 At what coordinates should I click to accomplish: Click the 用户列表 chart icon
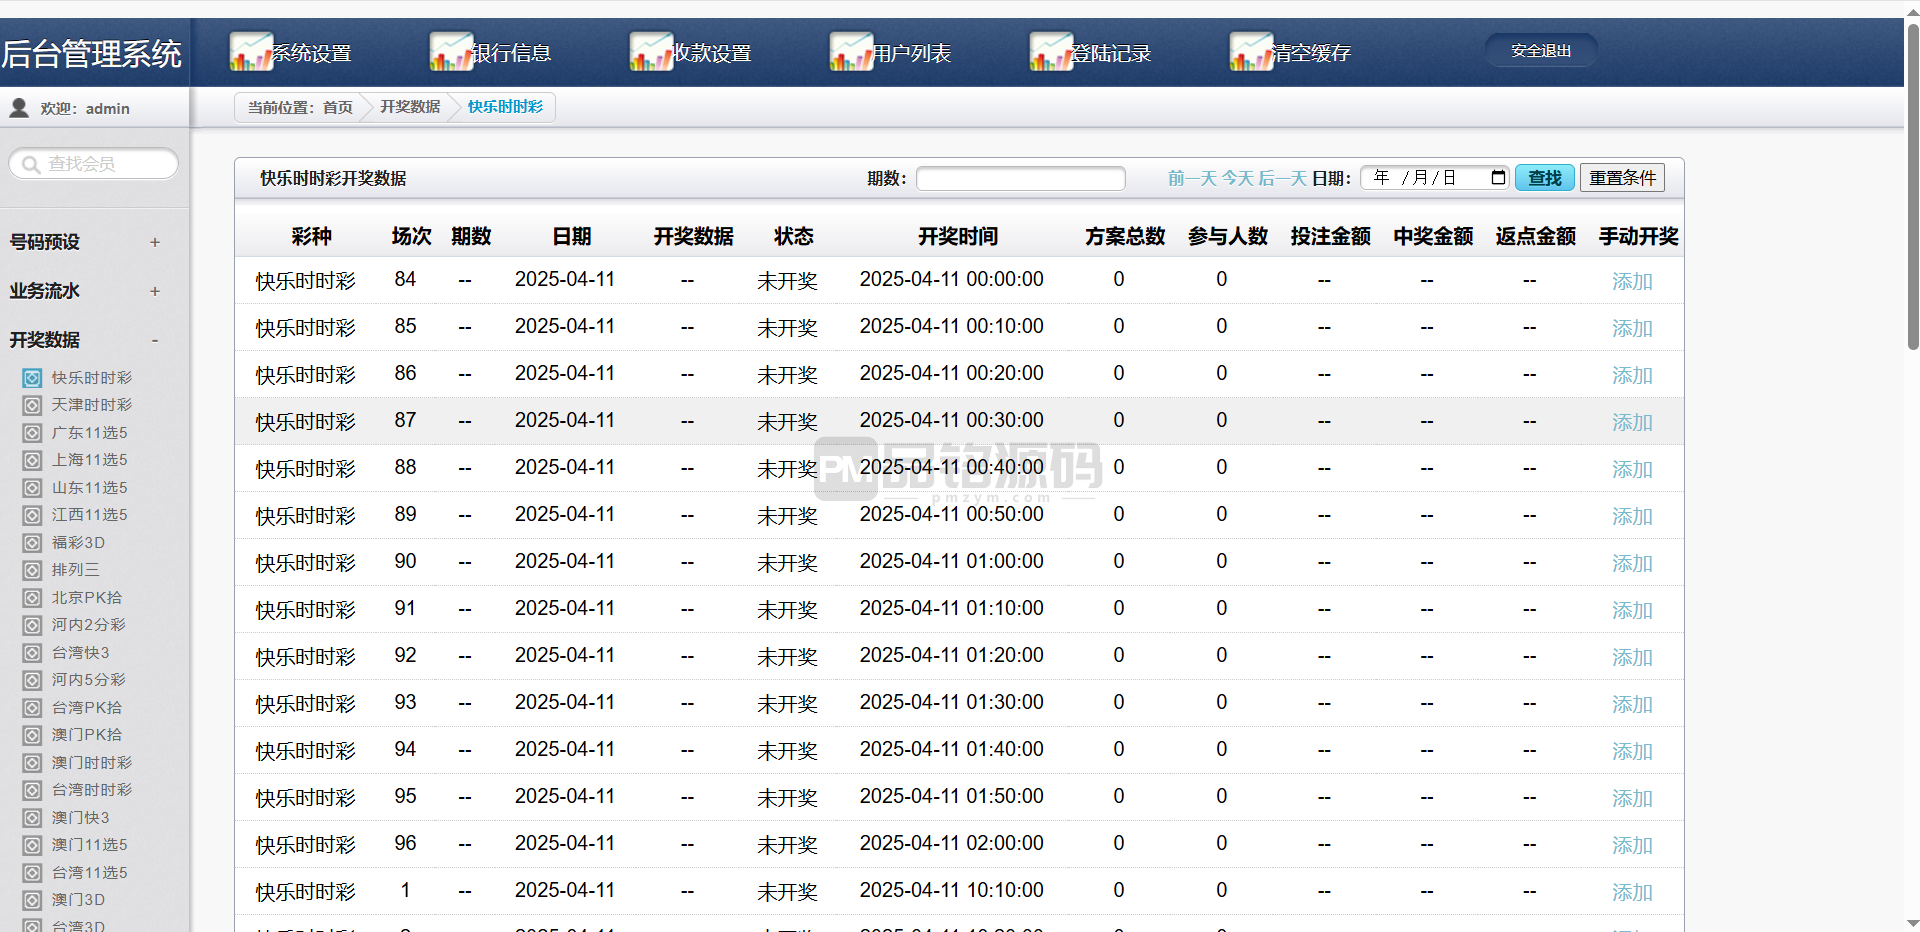click(851, 52)
